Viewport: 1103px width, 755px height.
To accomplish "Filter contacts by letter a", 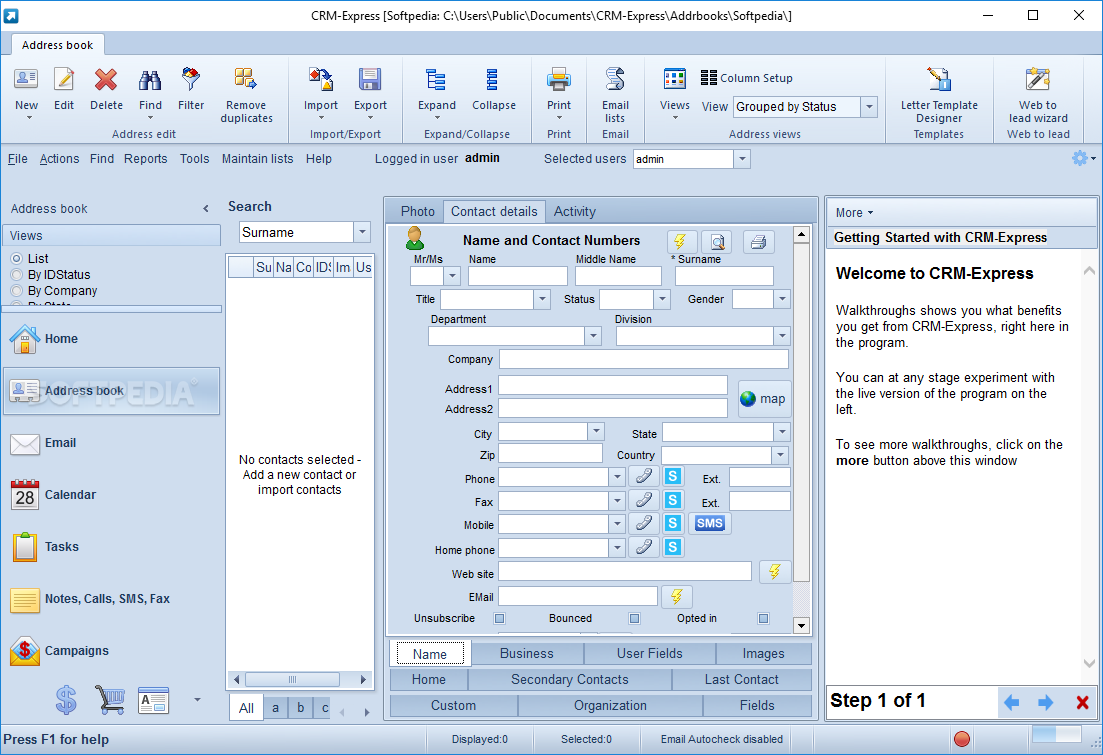I will 275,708.
